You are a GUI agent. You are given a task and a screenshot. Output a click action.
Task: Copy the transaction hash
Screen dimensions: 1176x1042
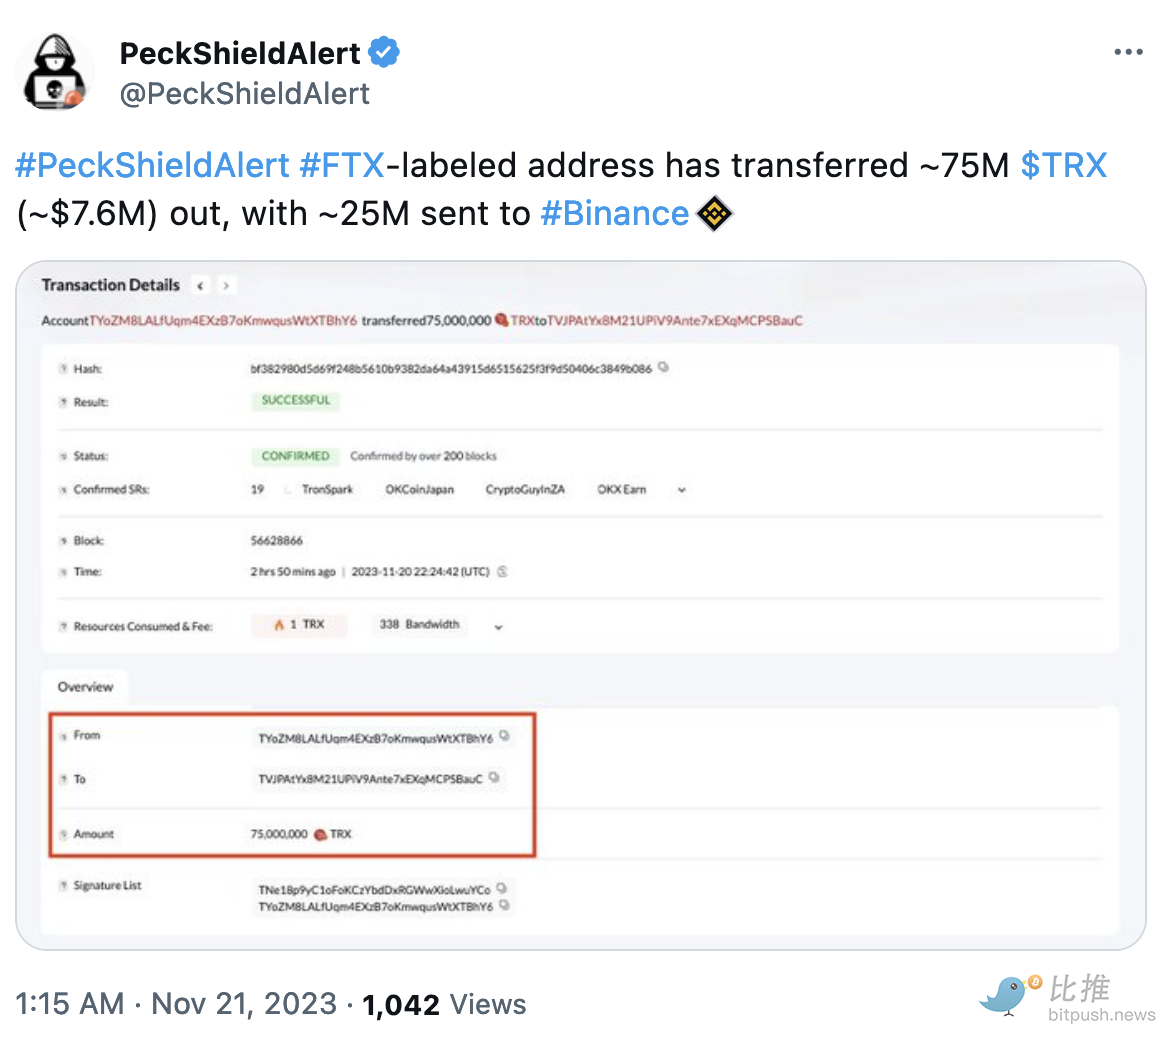[663, 367]
